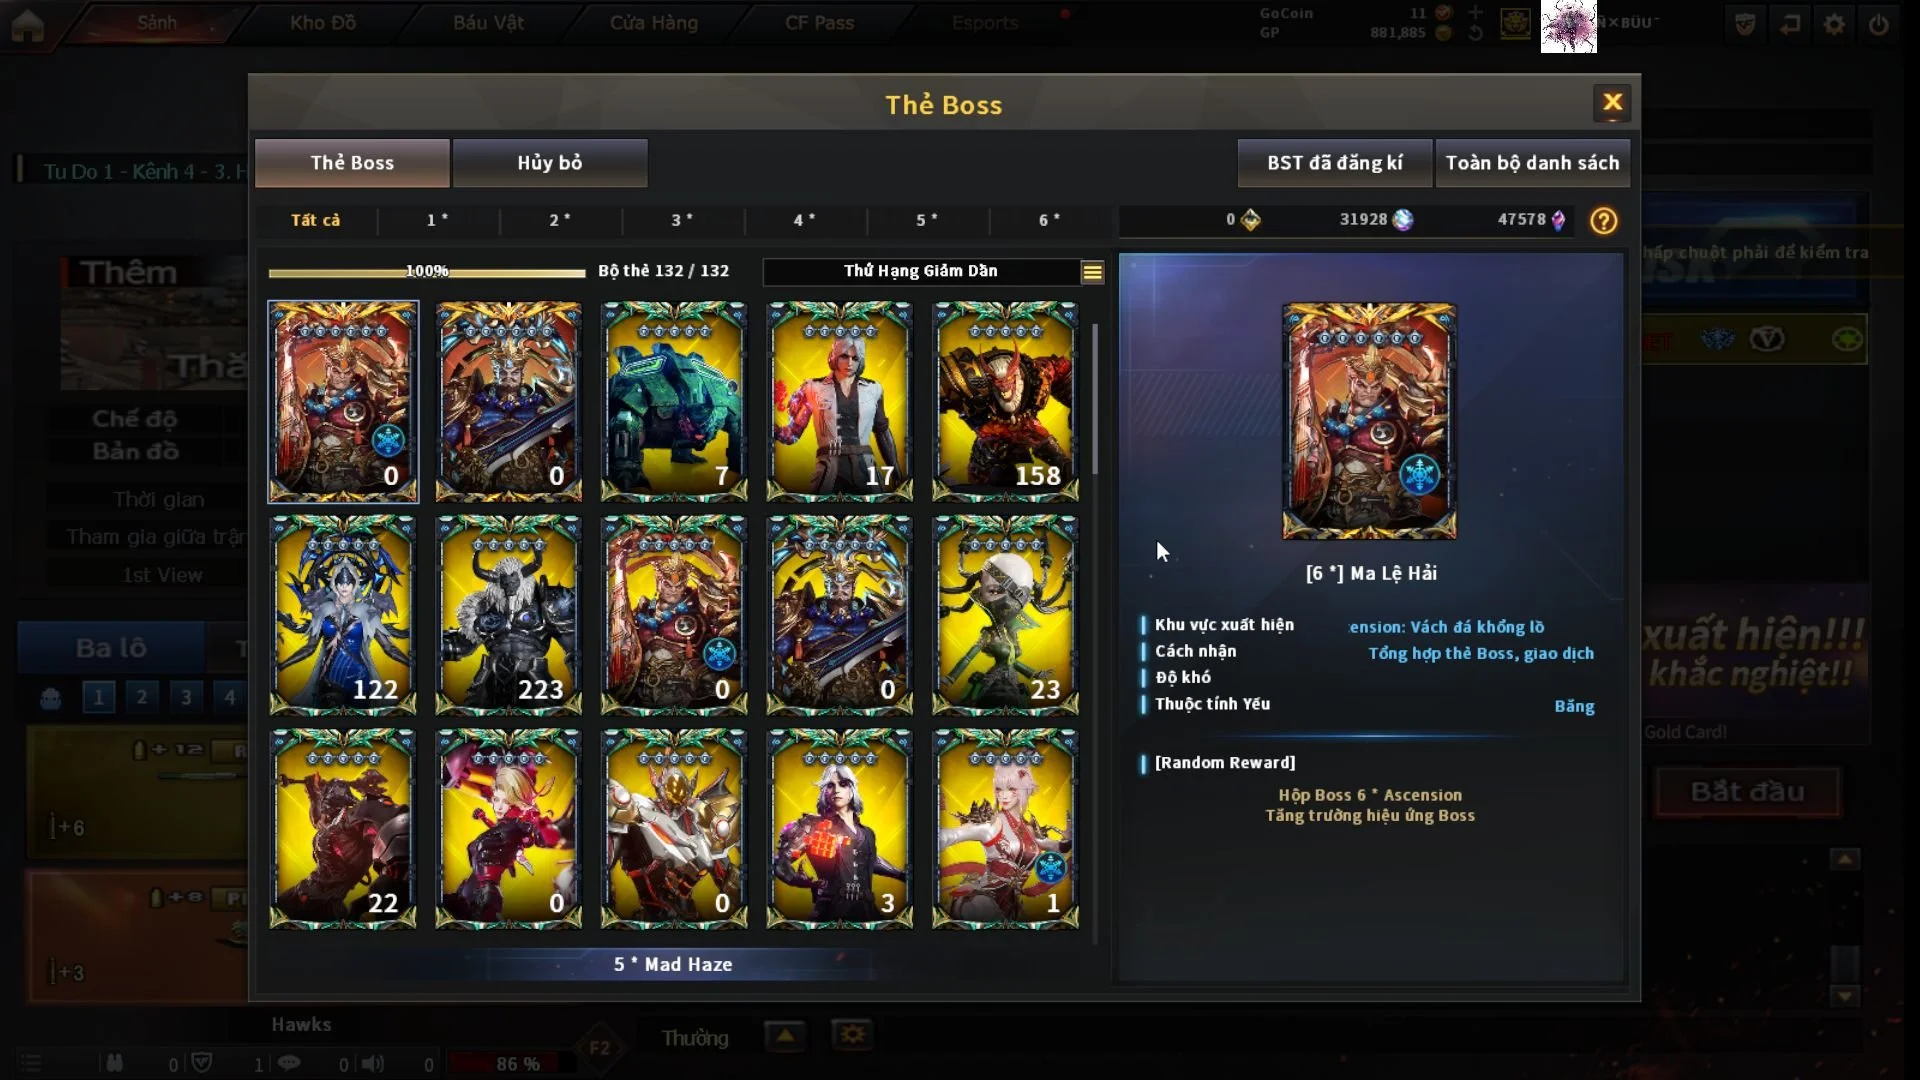This screenshot has height=1080, width=1920.
Task: Open Cửa Hàng in top menu
Action: tap(654, 23)
